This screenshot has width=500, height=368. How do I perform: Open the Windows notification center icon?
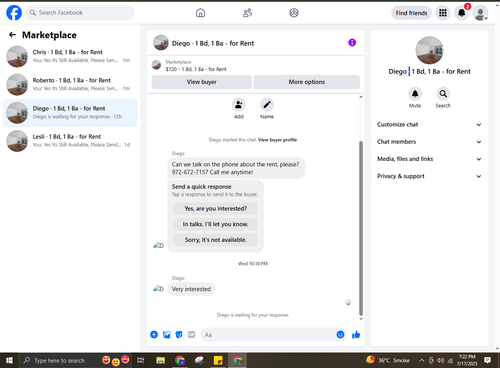coord(487,360)
